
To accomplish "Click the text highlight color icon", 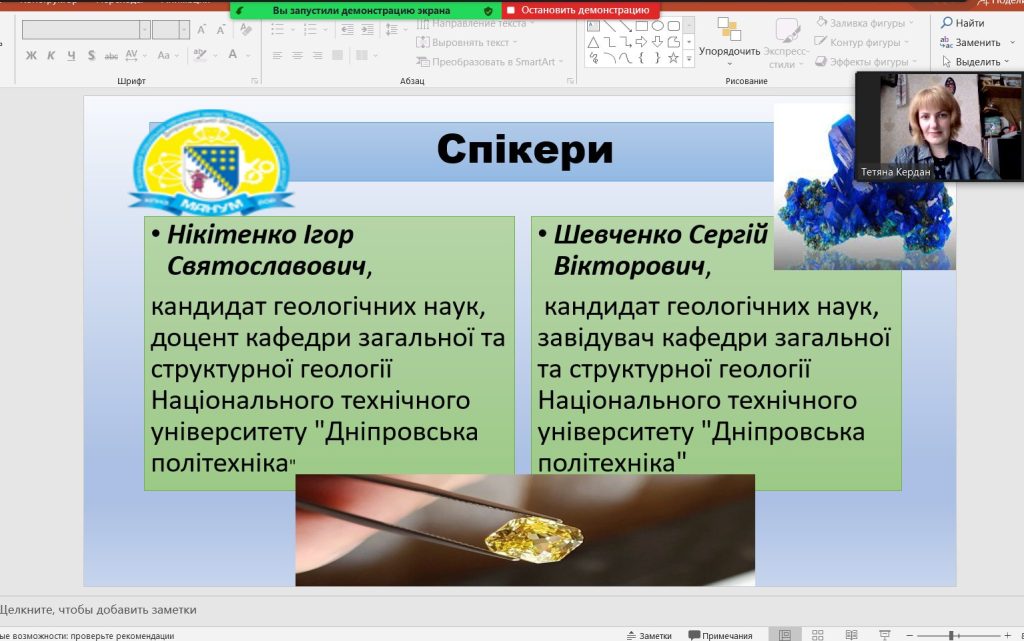I will tap(200, 55).
